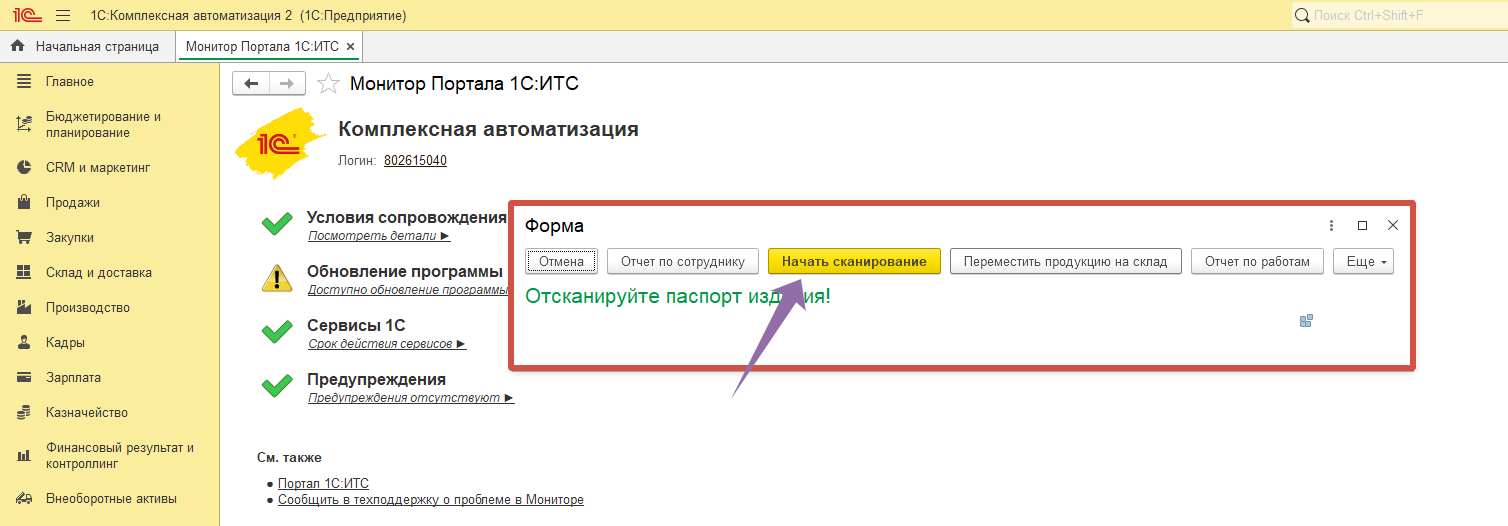Viewport: 1508px width, 526px height.
Task: Click the search field Поиск Ctrl+Shift+F
Action: click(1400, 16)
